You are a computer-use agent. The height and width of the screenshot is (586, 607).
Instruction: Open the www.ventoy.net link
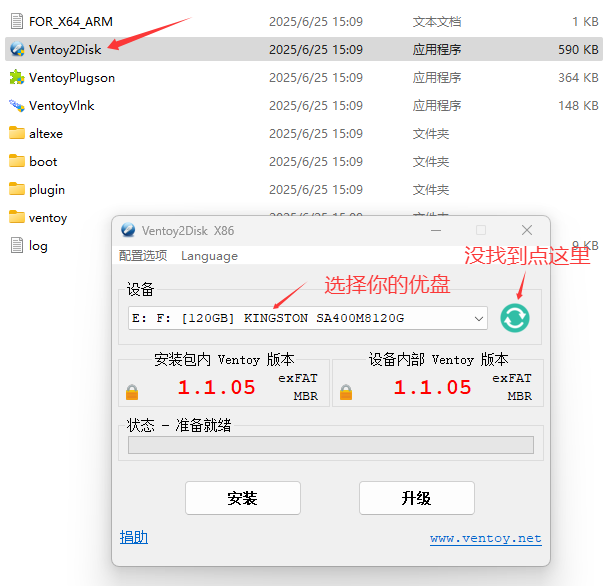(x=485, y=538)
